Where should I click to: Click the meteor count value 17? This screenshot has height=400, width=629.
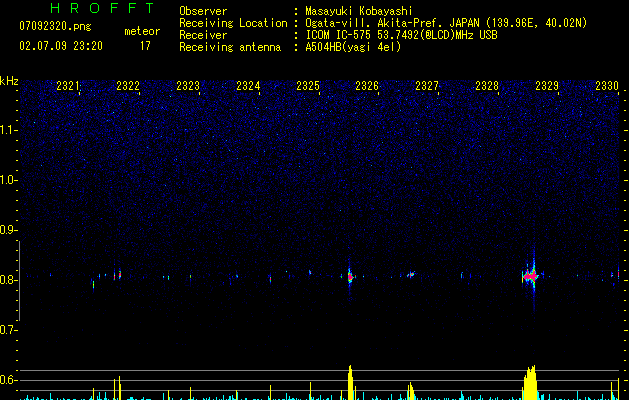click(x=145, y=46)
